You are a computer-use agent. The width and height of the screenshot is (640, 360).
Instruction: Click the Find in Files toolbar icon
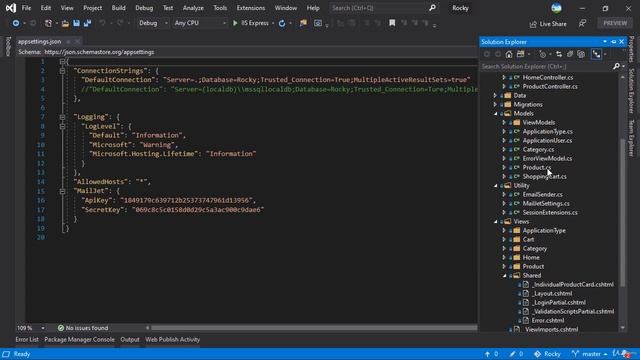[303, 23]
